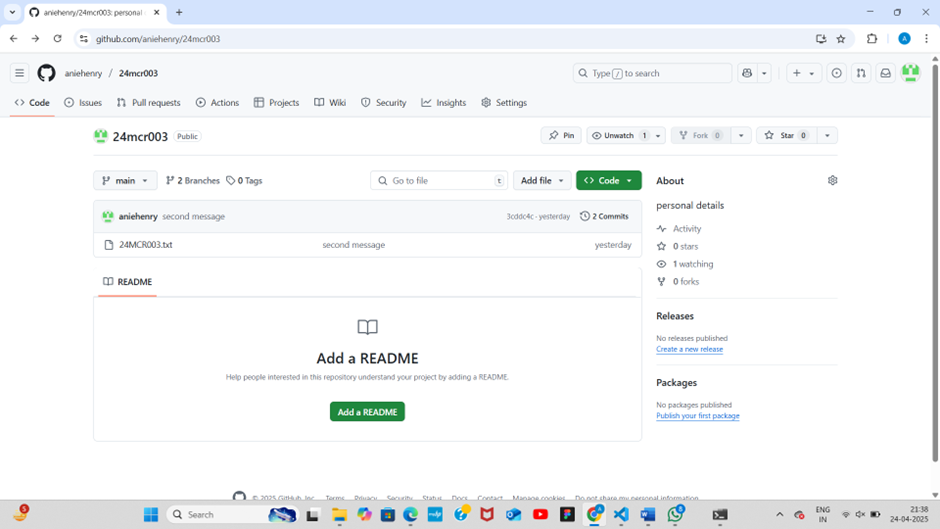Open the GitHub hamburger navigation menu

pyautogui.click(x=19, y=73)
